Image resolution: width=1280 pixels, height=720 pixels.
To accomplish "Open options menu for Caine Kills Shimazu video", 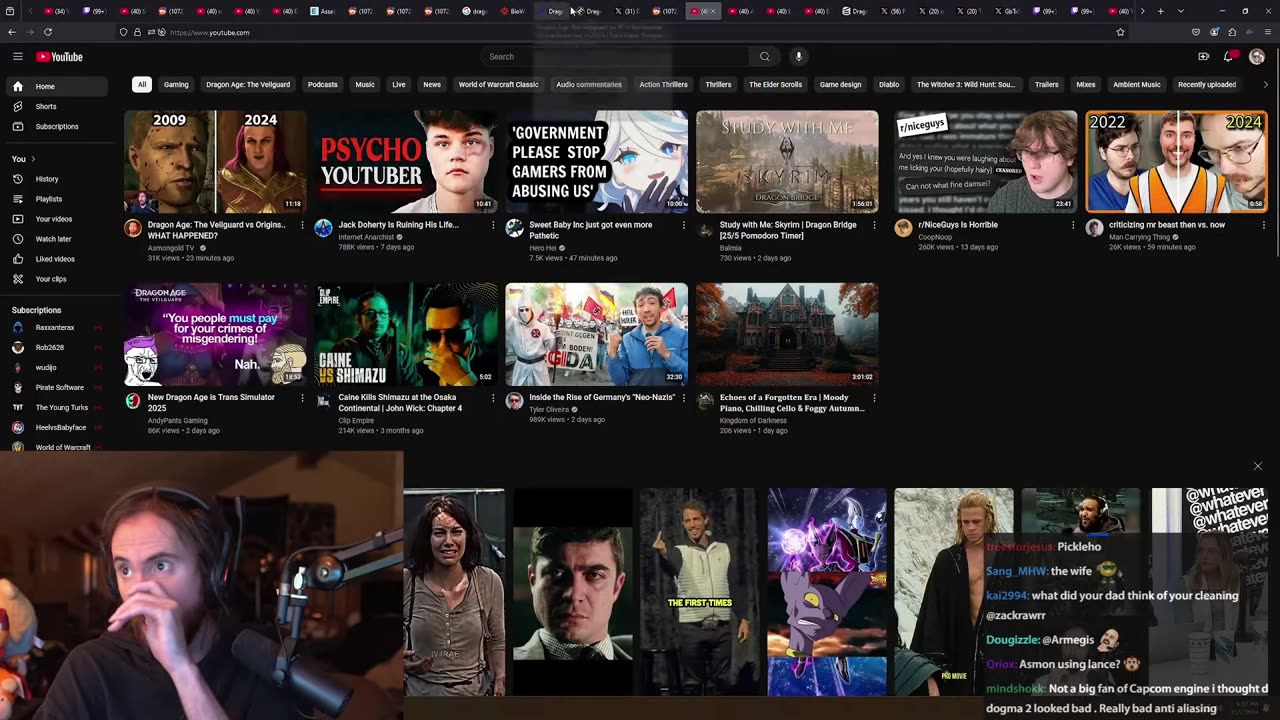I will (493, 398).
